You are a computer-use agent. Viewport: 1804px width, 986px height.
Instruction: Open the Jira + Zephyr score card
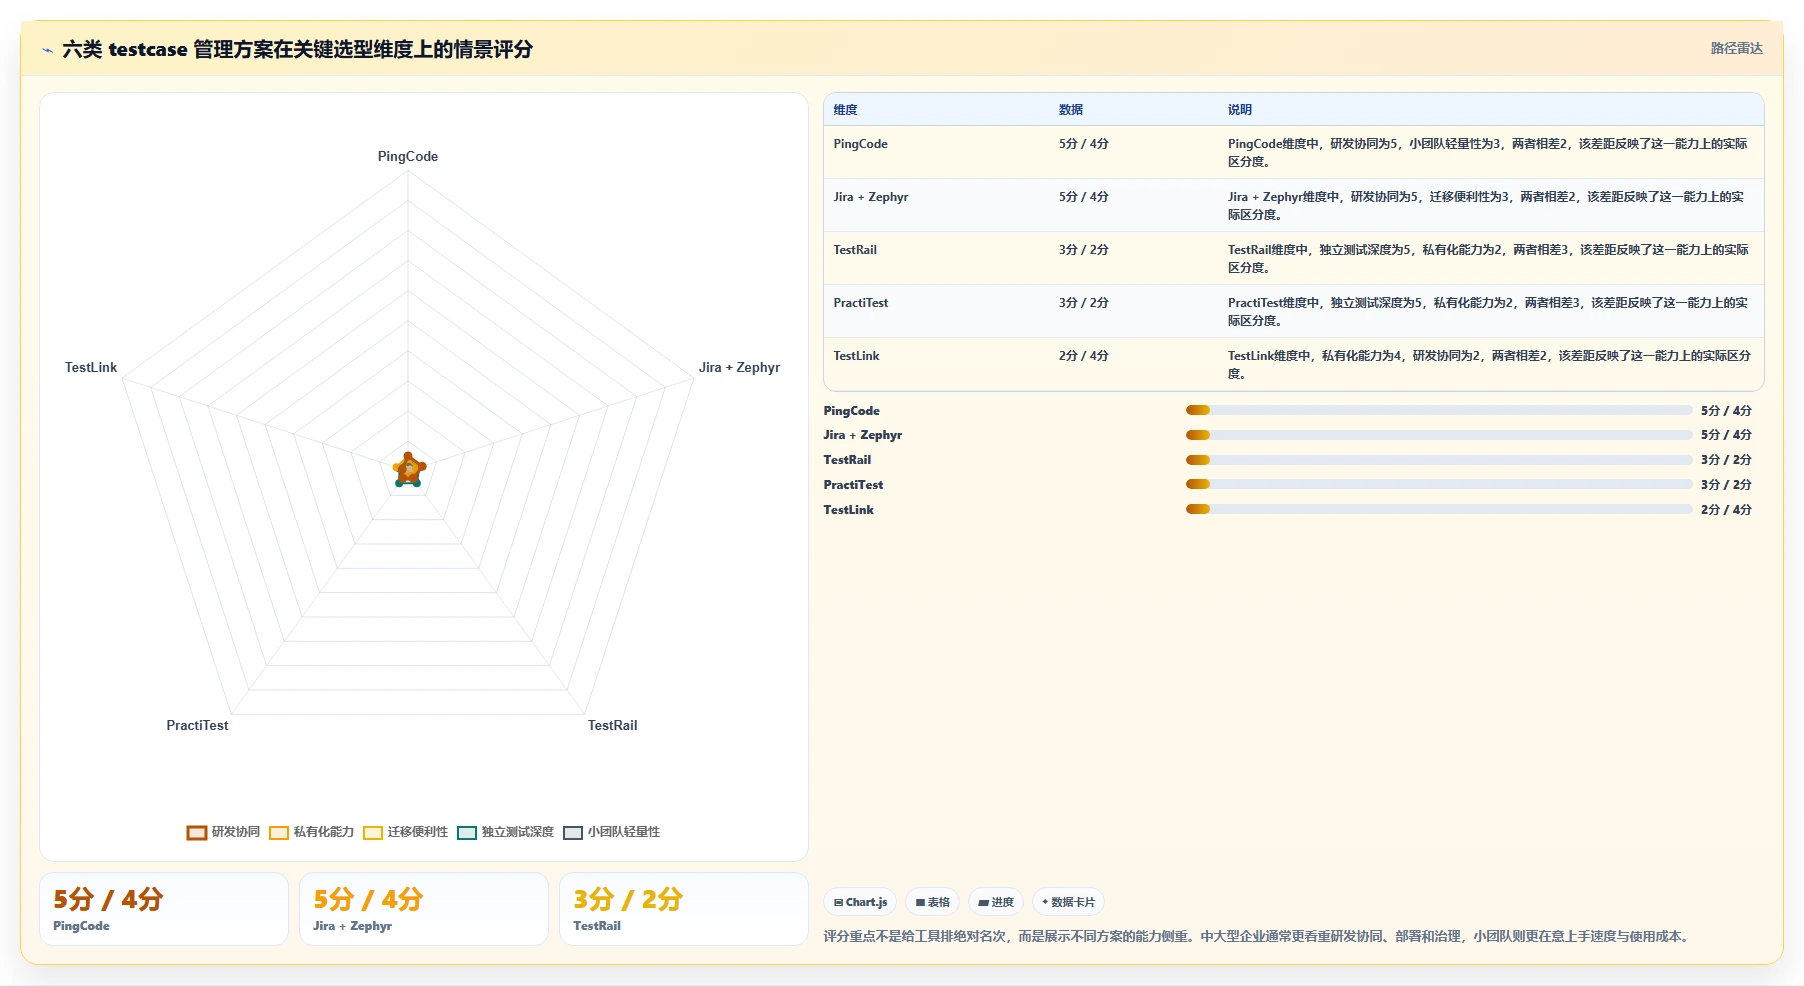(424, 909)
